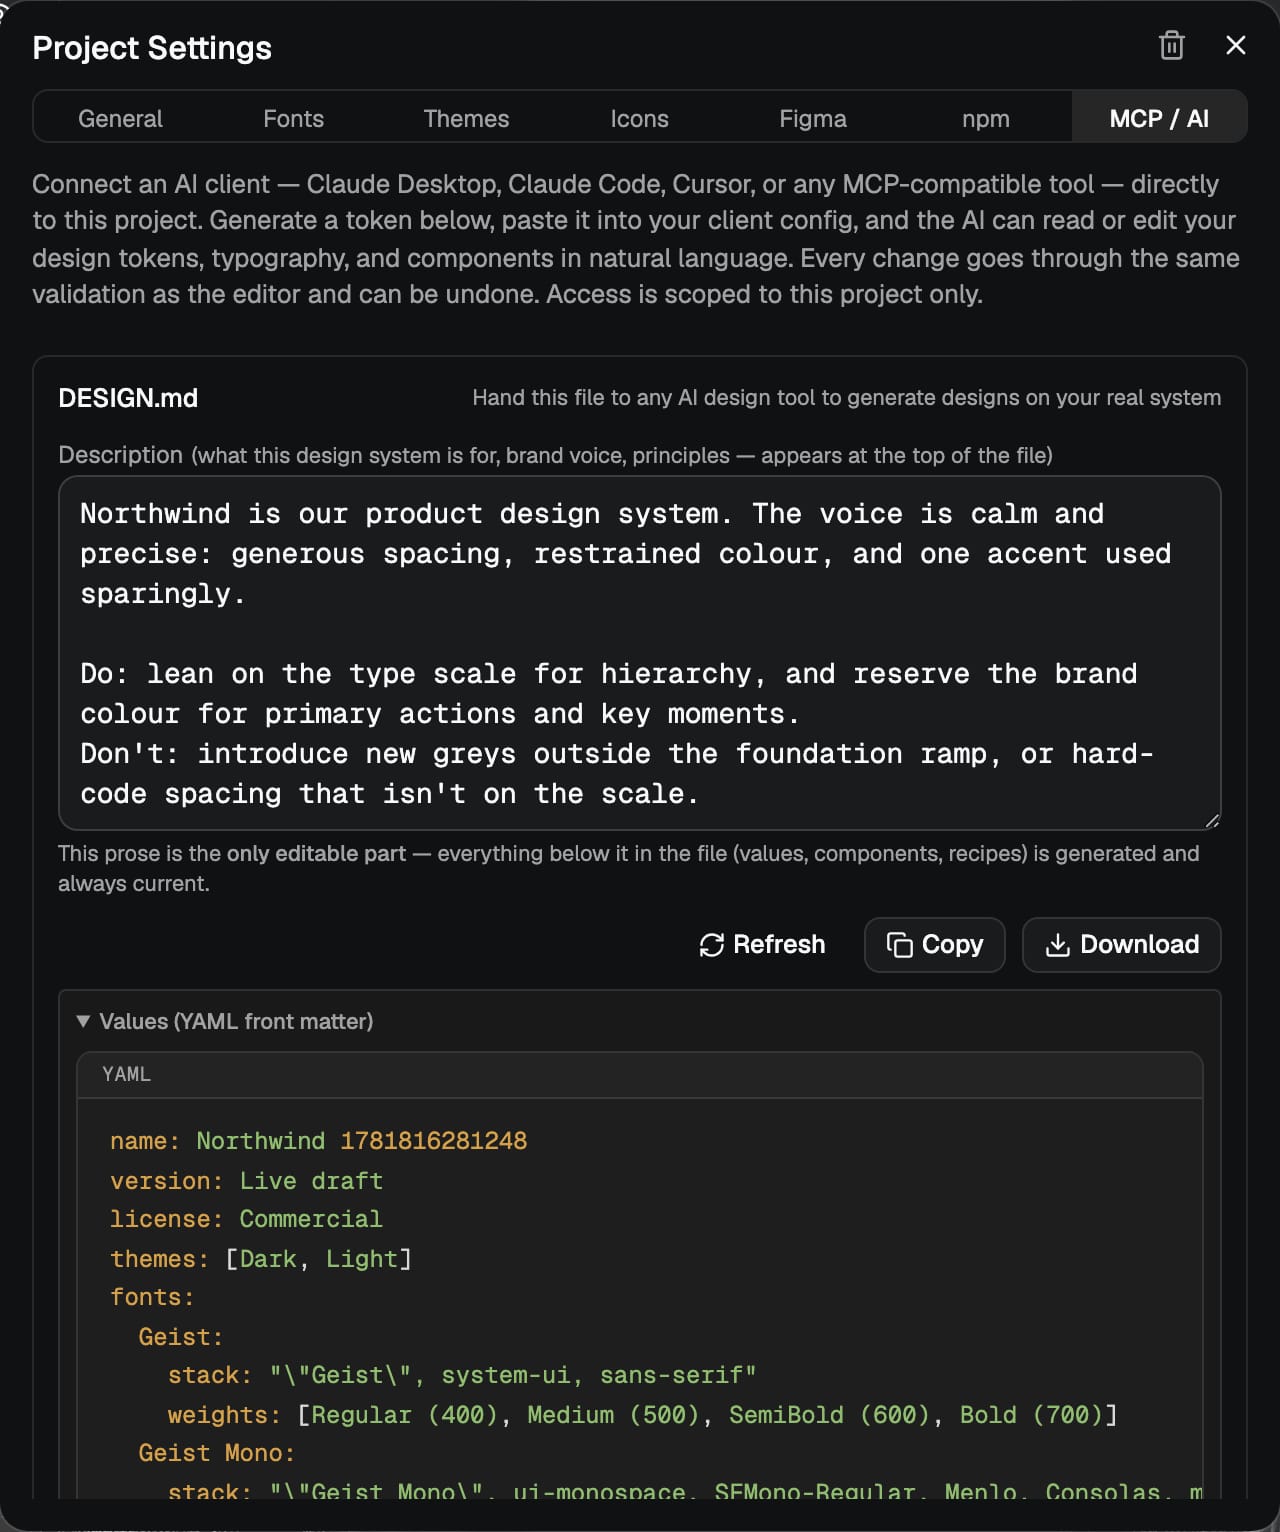The image size is (1280, 1532).
Task: Switch to the Fonts tab
Action: coord(293,118)
